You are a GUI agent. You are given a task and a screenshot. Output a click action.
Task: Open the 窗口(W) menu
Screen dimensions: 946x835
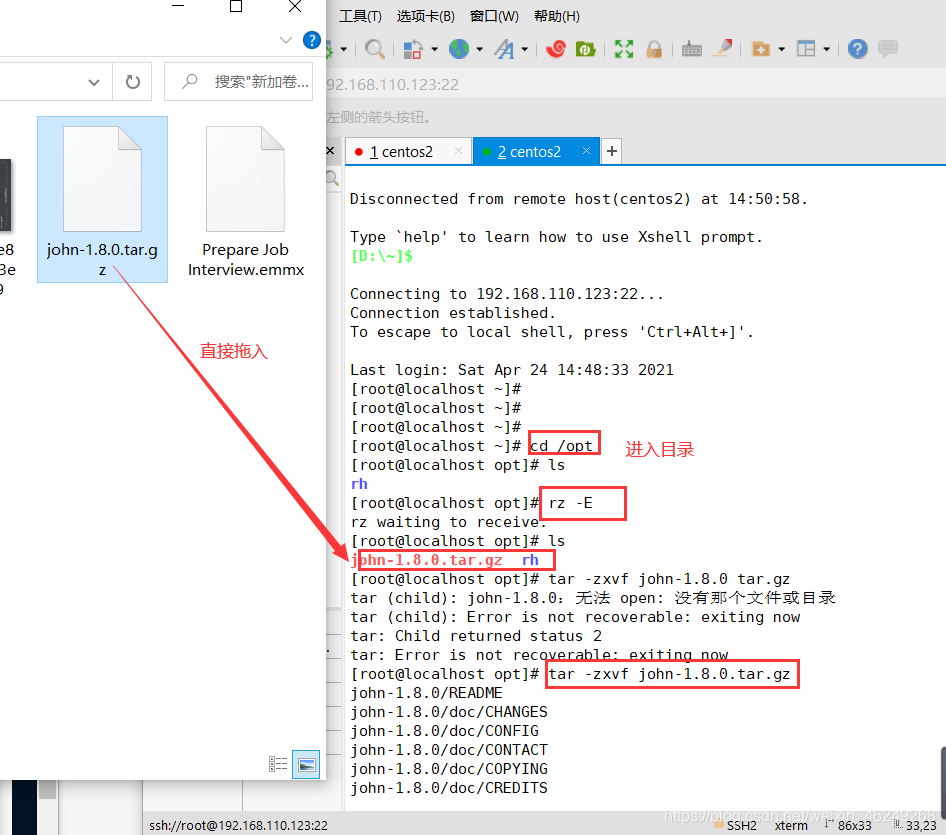click(494, 16)
